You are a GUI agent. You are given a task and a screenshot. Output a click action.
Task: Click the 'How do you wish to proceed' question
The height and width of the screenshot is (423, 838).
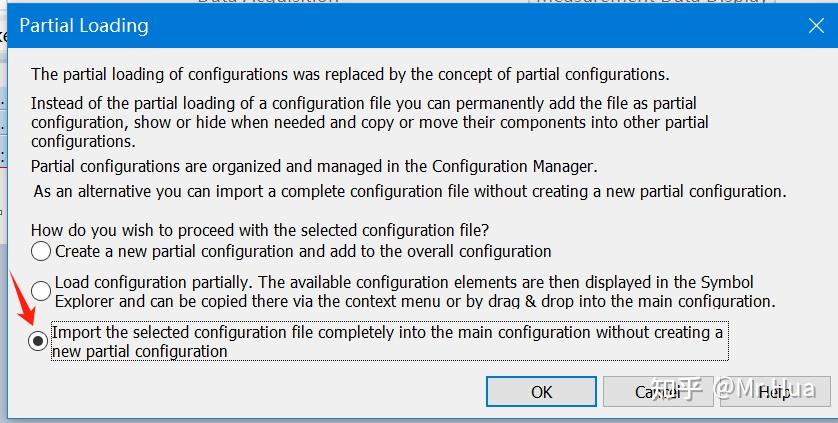coord(260,228)
